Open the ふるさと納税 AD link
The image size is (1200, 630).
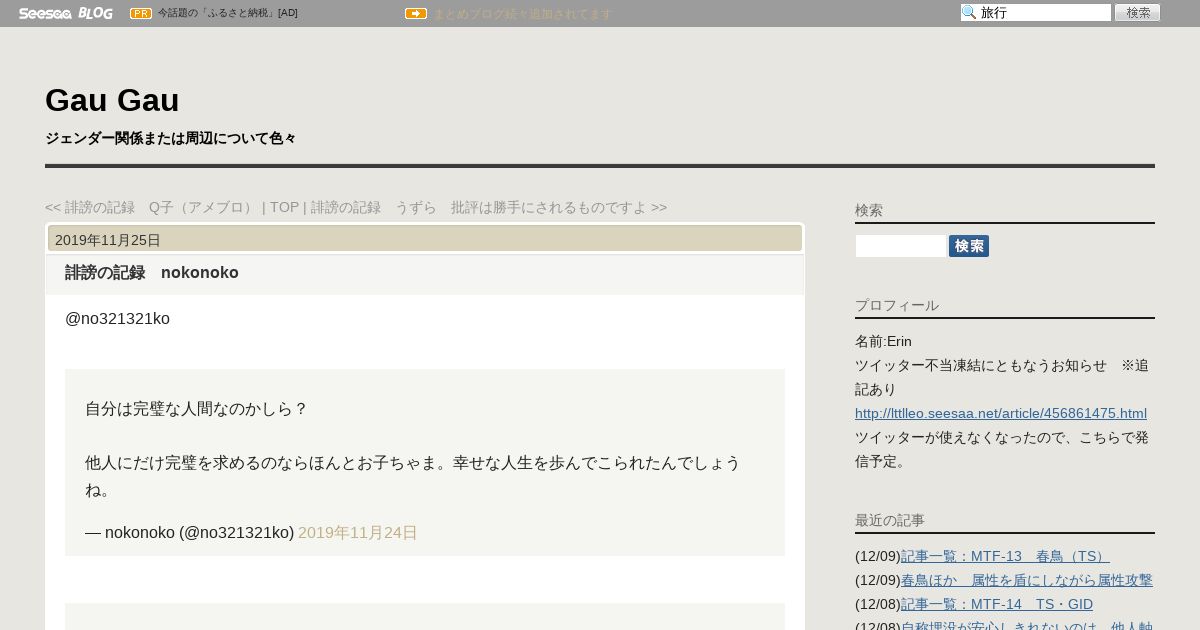click(x=227, y=13)
